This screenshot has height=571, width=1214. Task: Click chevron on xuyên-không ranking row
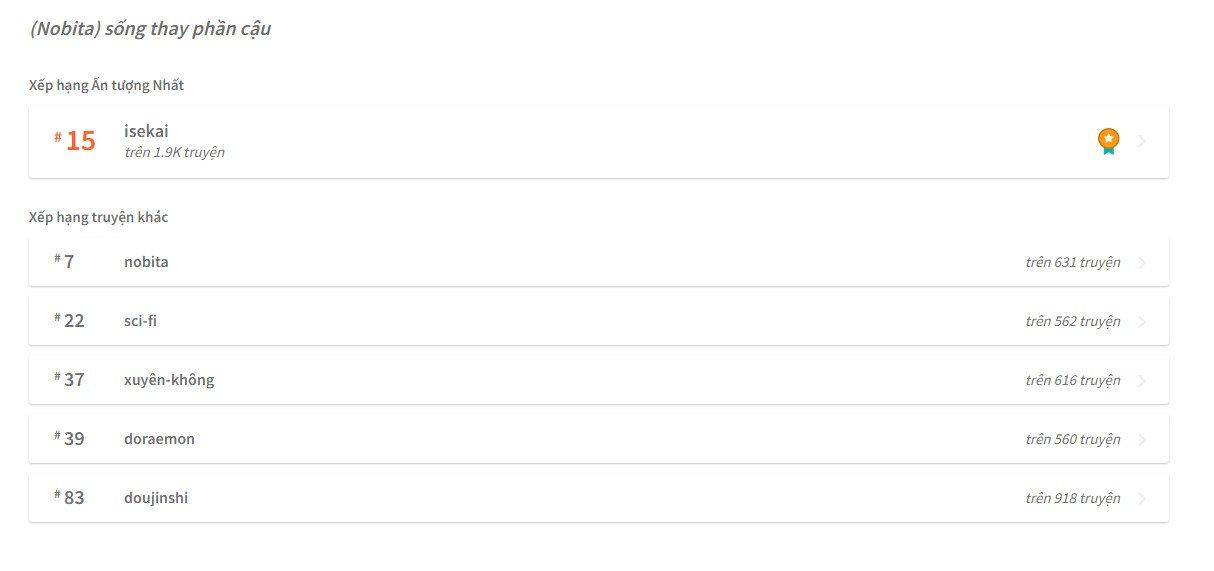click(1142, 381)
